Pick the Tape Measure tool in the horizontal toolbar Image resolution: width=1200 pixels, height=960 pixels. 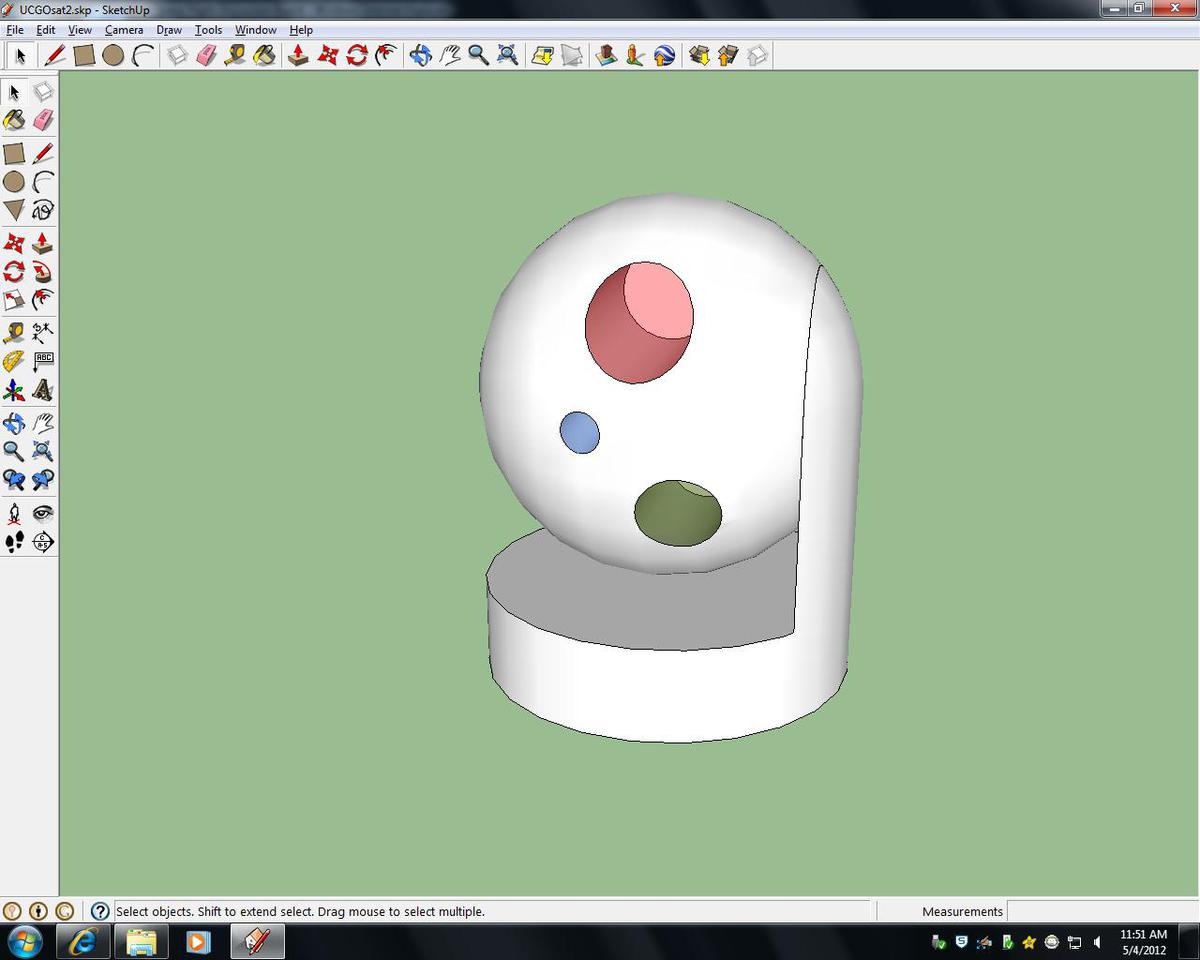click(x=235, y=55)
